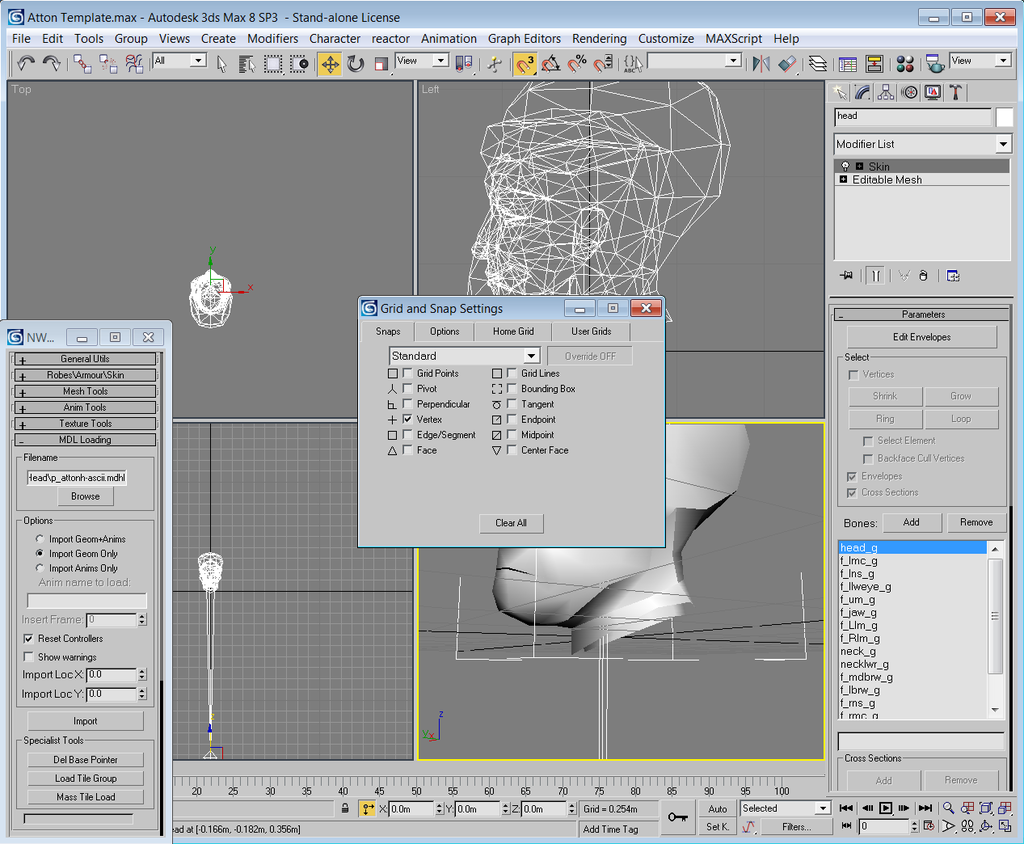Uncheck Reset Controllers checkbox

(x=28, y=639)
